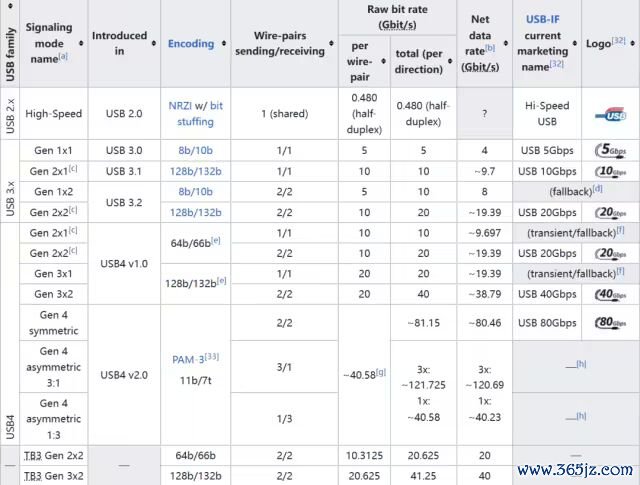This screenshot has height=485, width=640.
Task: Open footnote [b] after Net data rate
Action: pos(490,48)
